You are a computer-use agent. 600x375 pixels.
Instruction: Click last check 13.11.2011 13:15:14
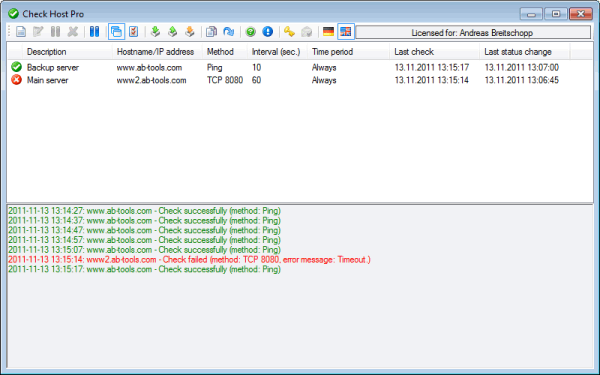tap(432, 80)
